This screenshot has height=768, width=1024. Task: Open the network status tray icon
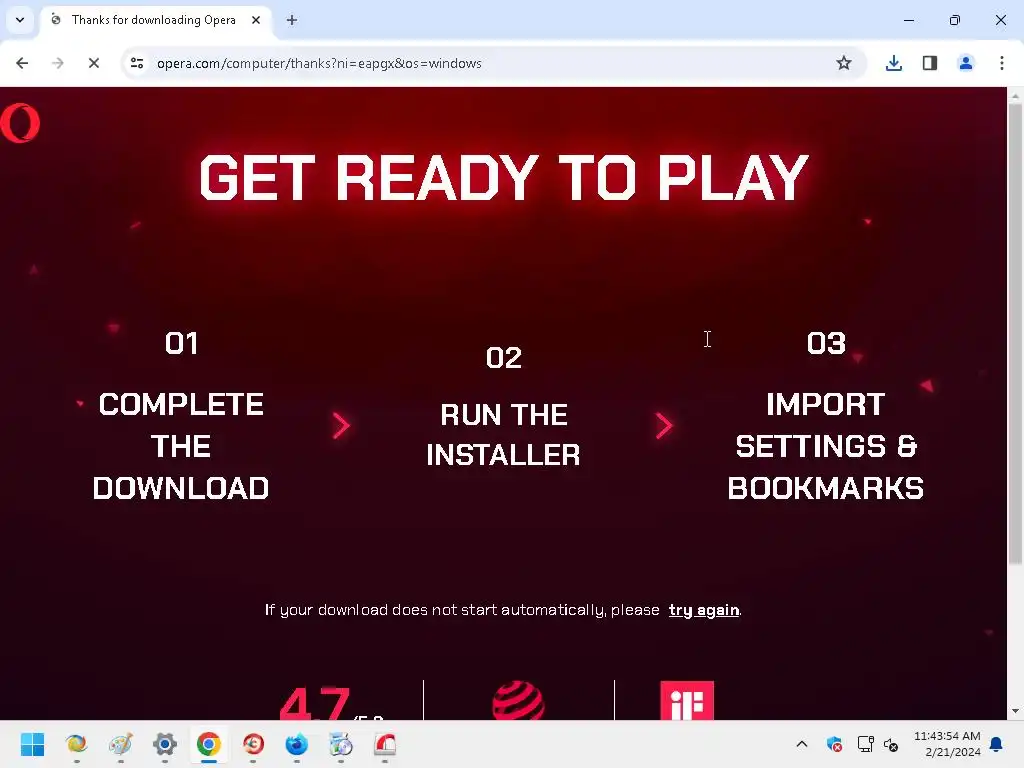point(865,744)
